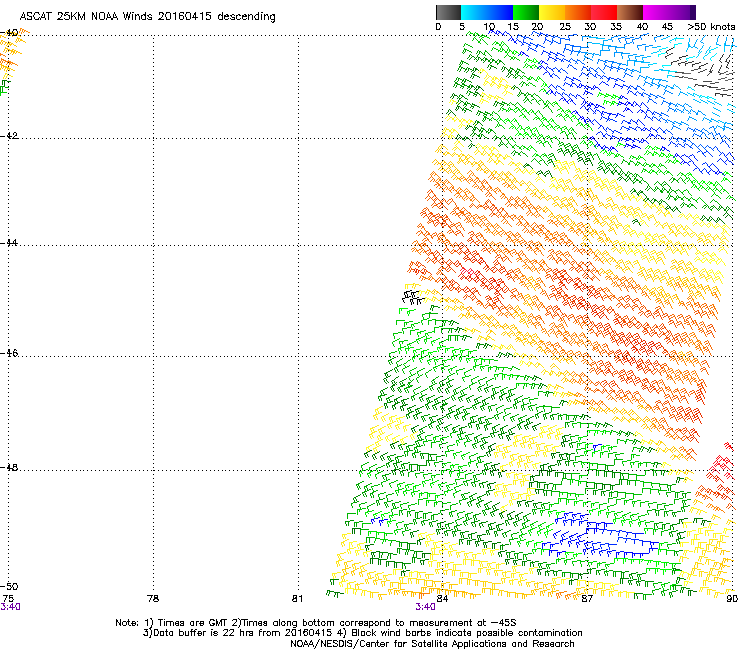Click the '84' longitude axis label

tap(442, 599)
